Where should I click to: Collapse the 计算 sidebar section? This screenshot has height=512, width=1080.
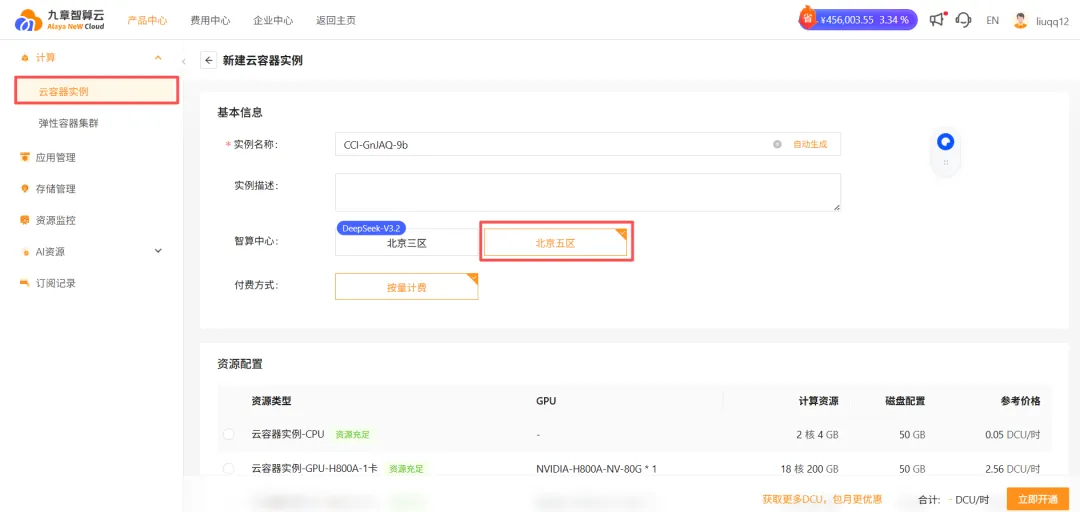pyautogui.click(x=158, y=58)
